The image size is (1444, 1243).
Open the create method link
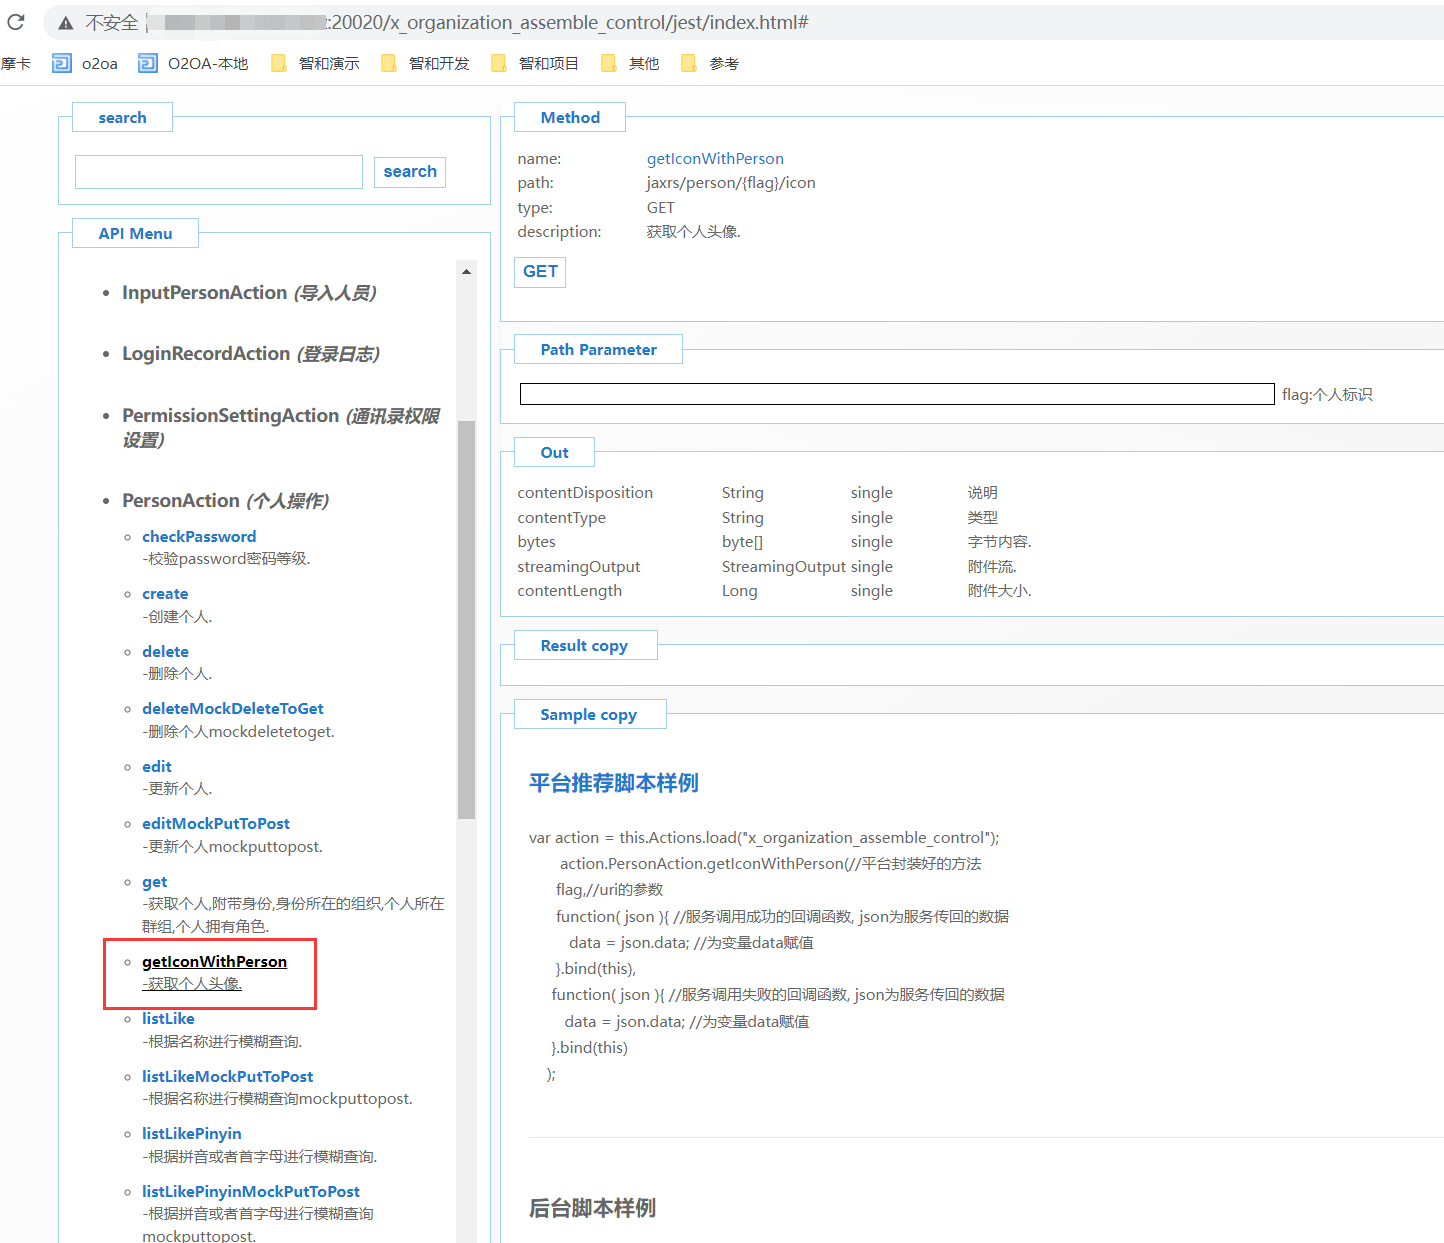click(x=165, y=594)
